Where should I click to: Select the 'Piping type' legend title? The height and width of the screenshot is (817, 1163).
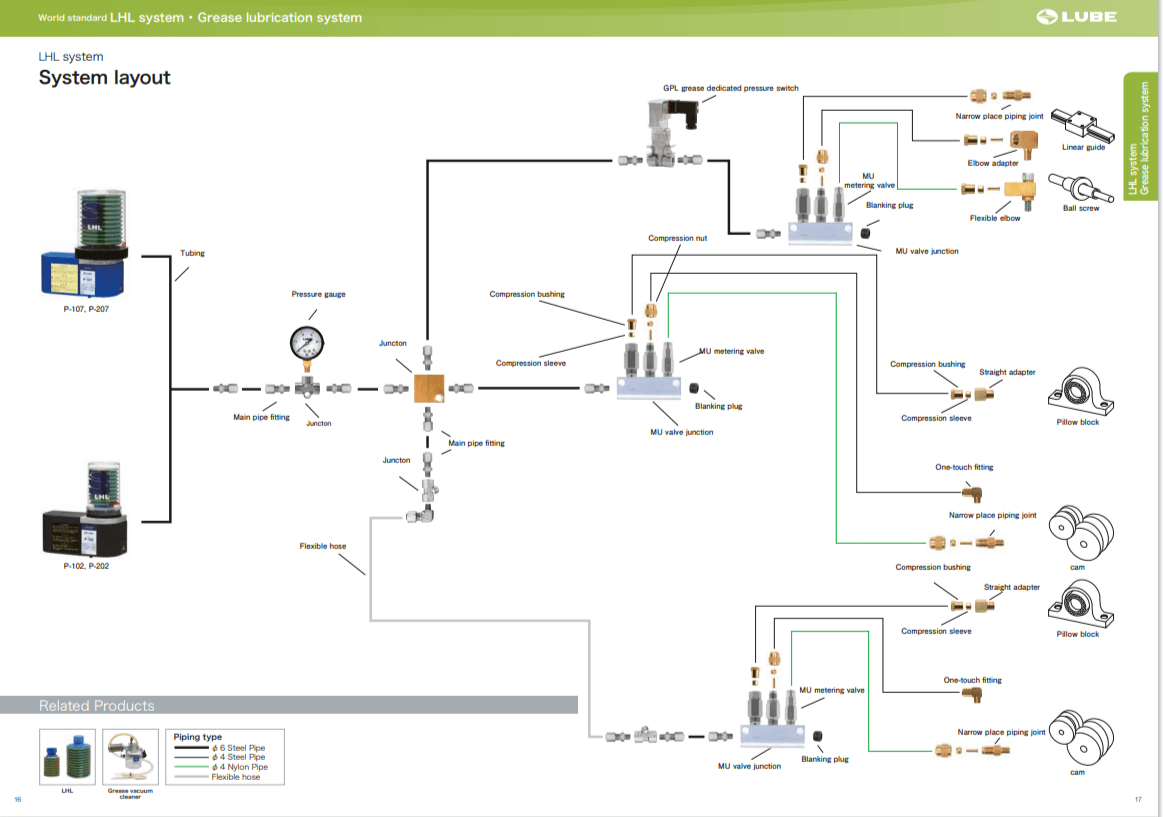197,737
